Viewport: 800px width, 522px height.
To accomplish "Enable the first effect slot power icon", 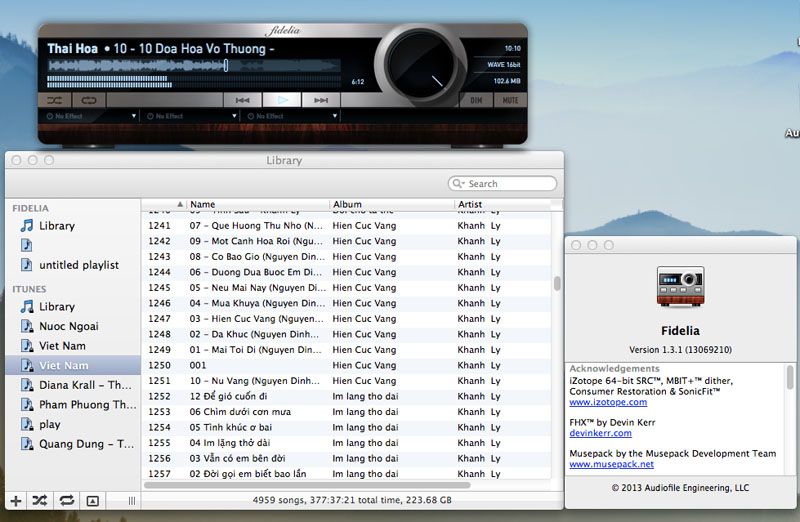I will [49, 116].
